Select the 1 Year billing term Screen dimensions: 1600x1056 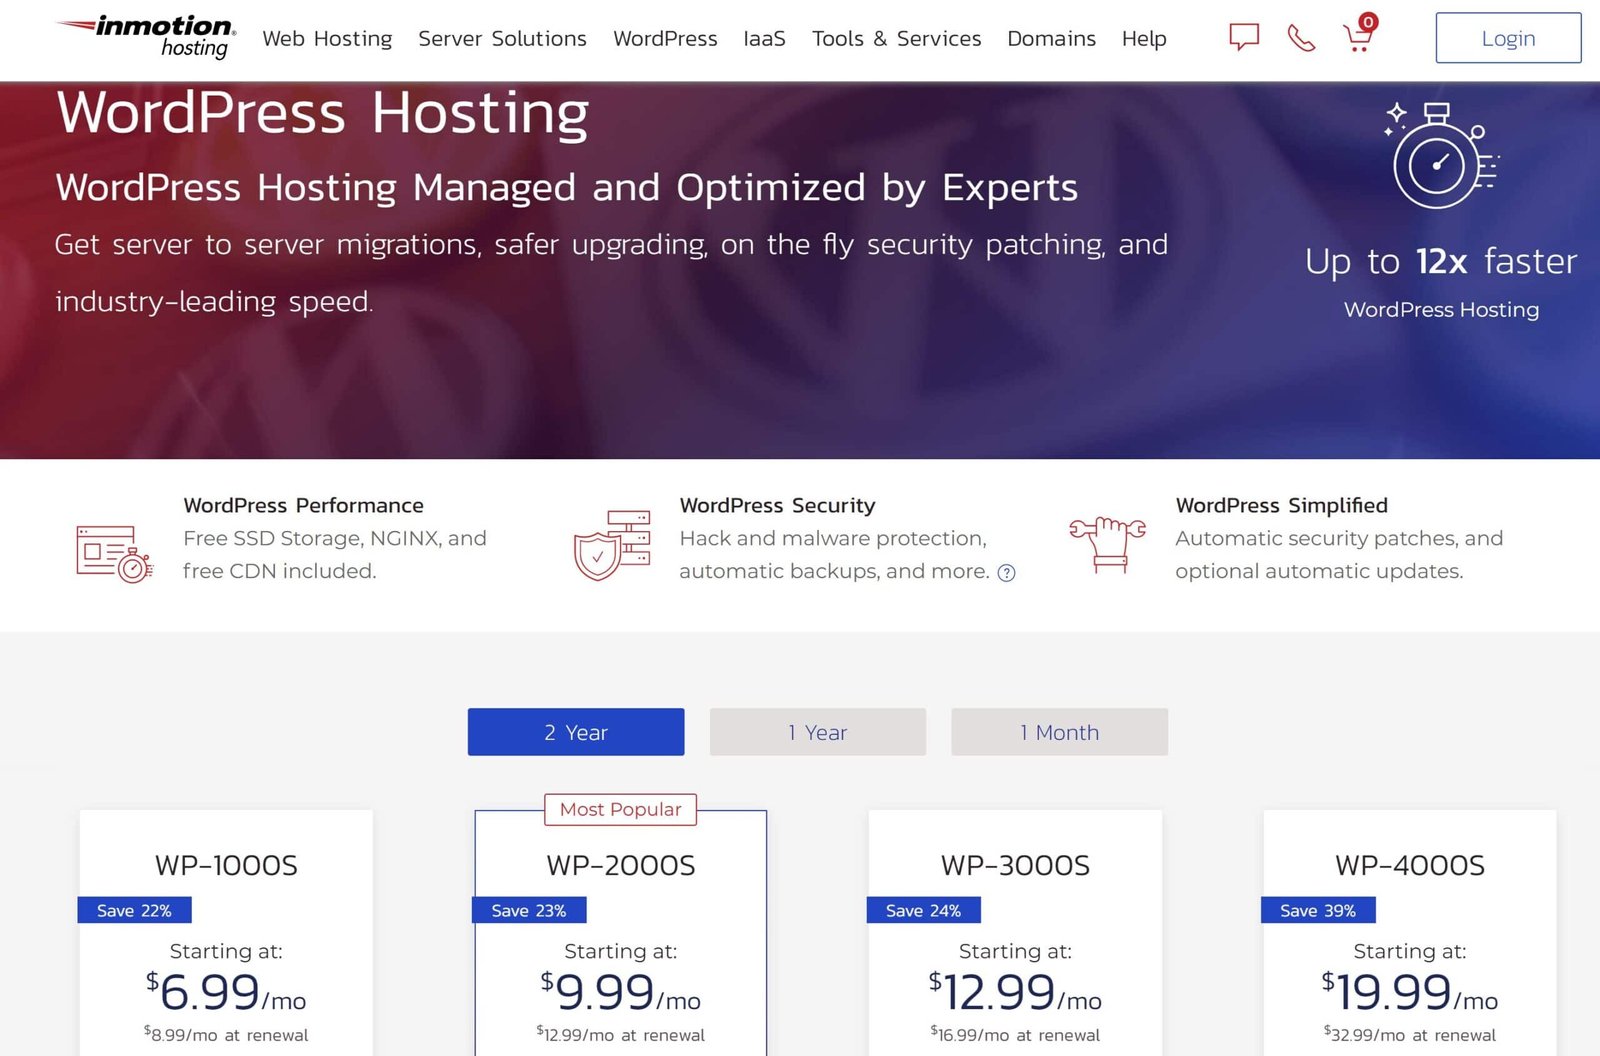point(818,732)
